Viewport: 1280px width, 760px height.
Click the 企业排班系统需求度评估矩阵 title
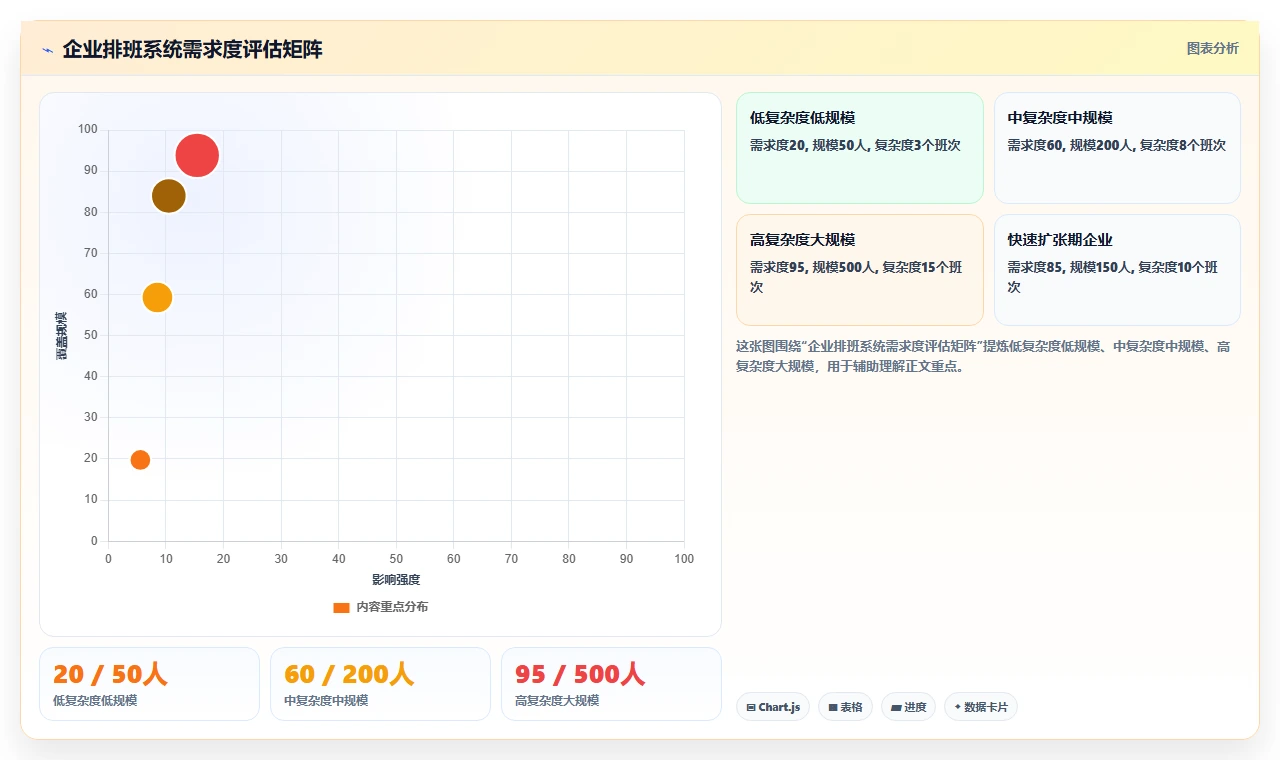coord(192,50)
